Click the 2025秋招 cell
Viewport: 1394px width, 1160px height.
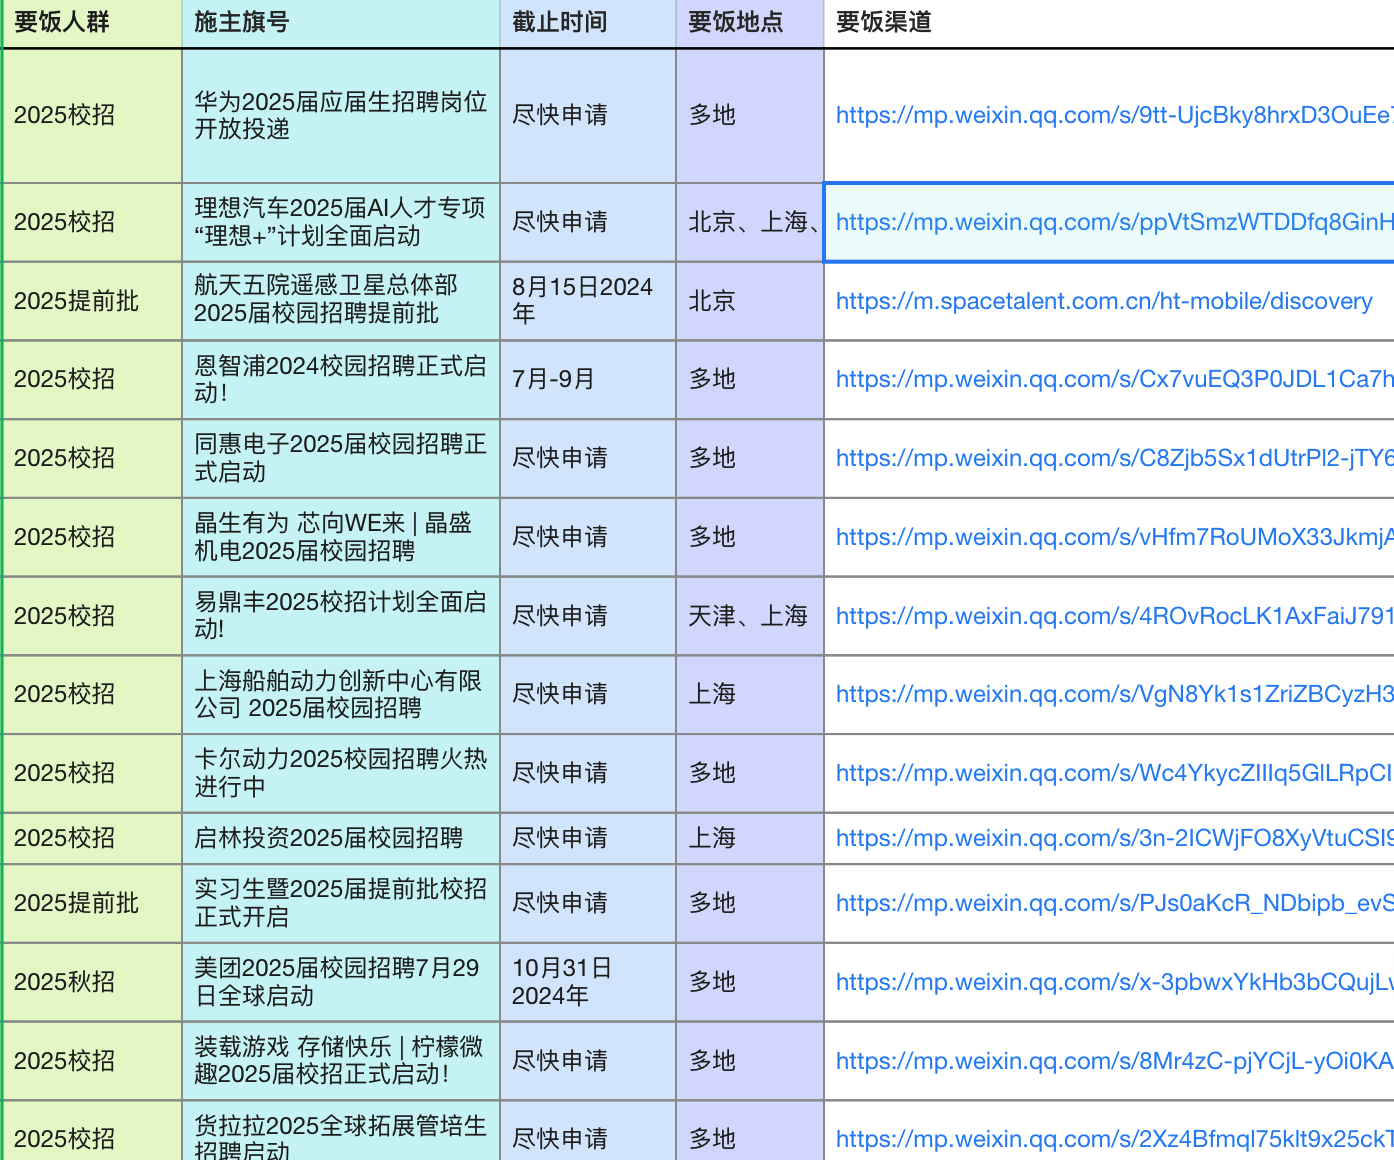[92, 982]
